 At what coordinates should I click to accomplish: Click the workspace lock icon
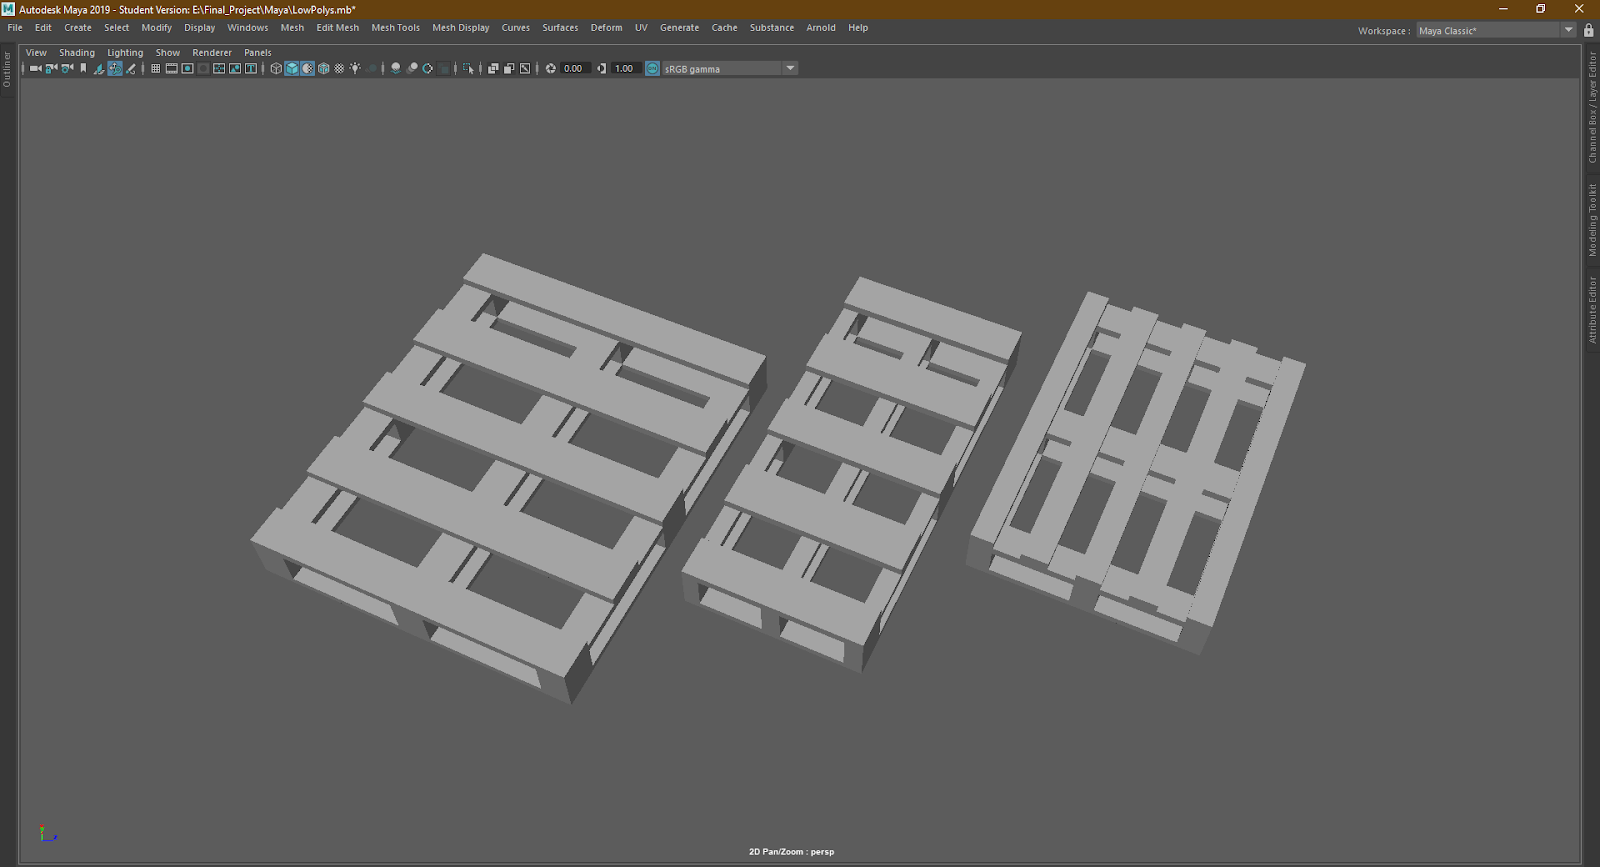click(1589, 30)
